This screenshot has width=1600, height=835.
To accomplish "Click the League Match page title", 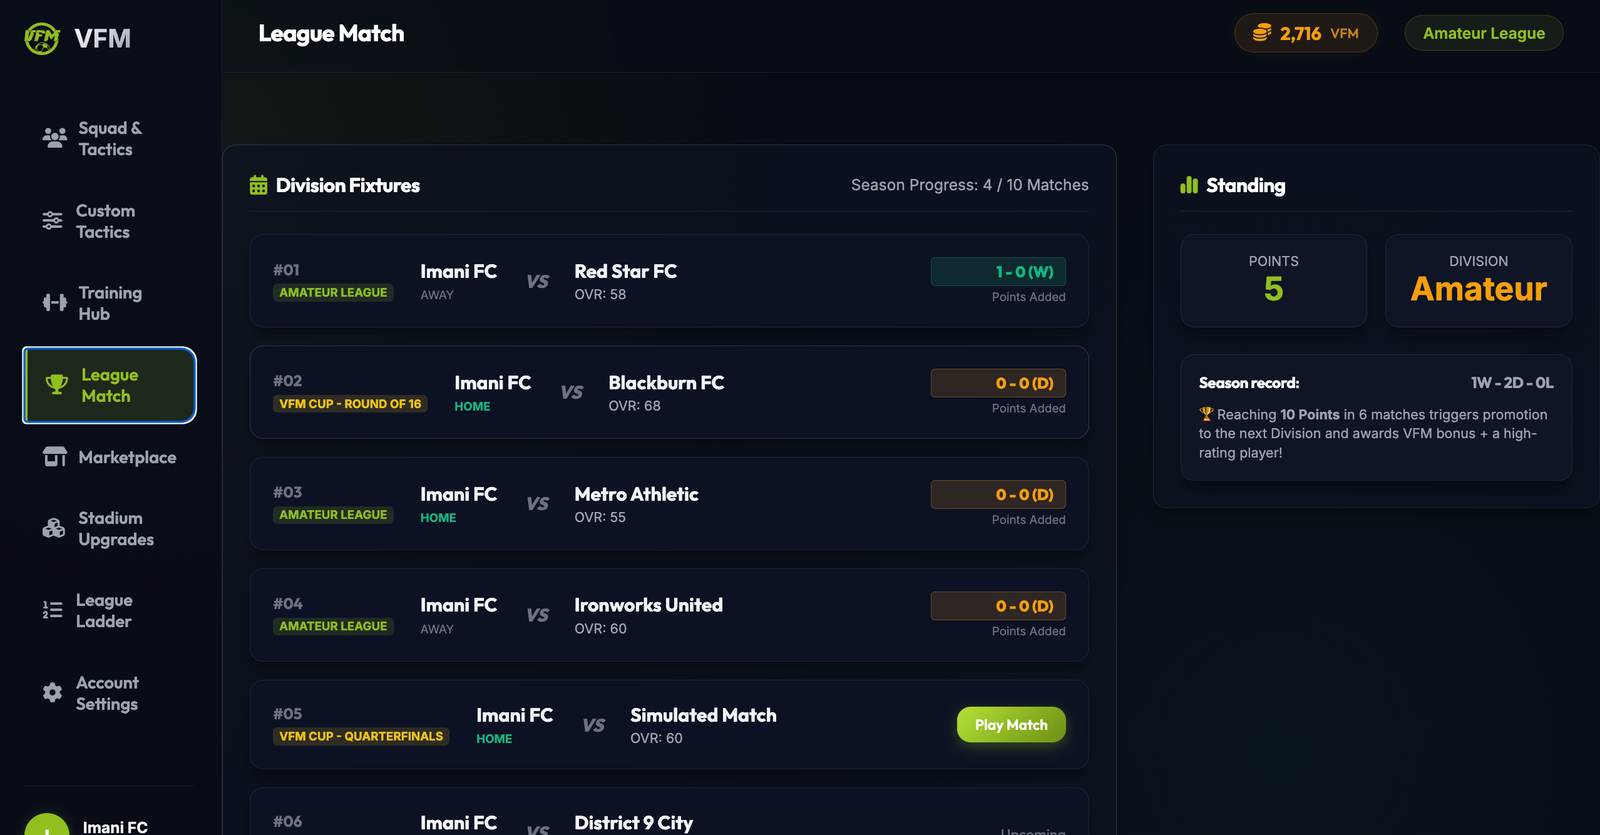I will (331, 33).
